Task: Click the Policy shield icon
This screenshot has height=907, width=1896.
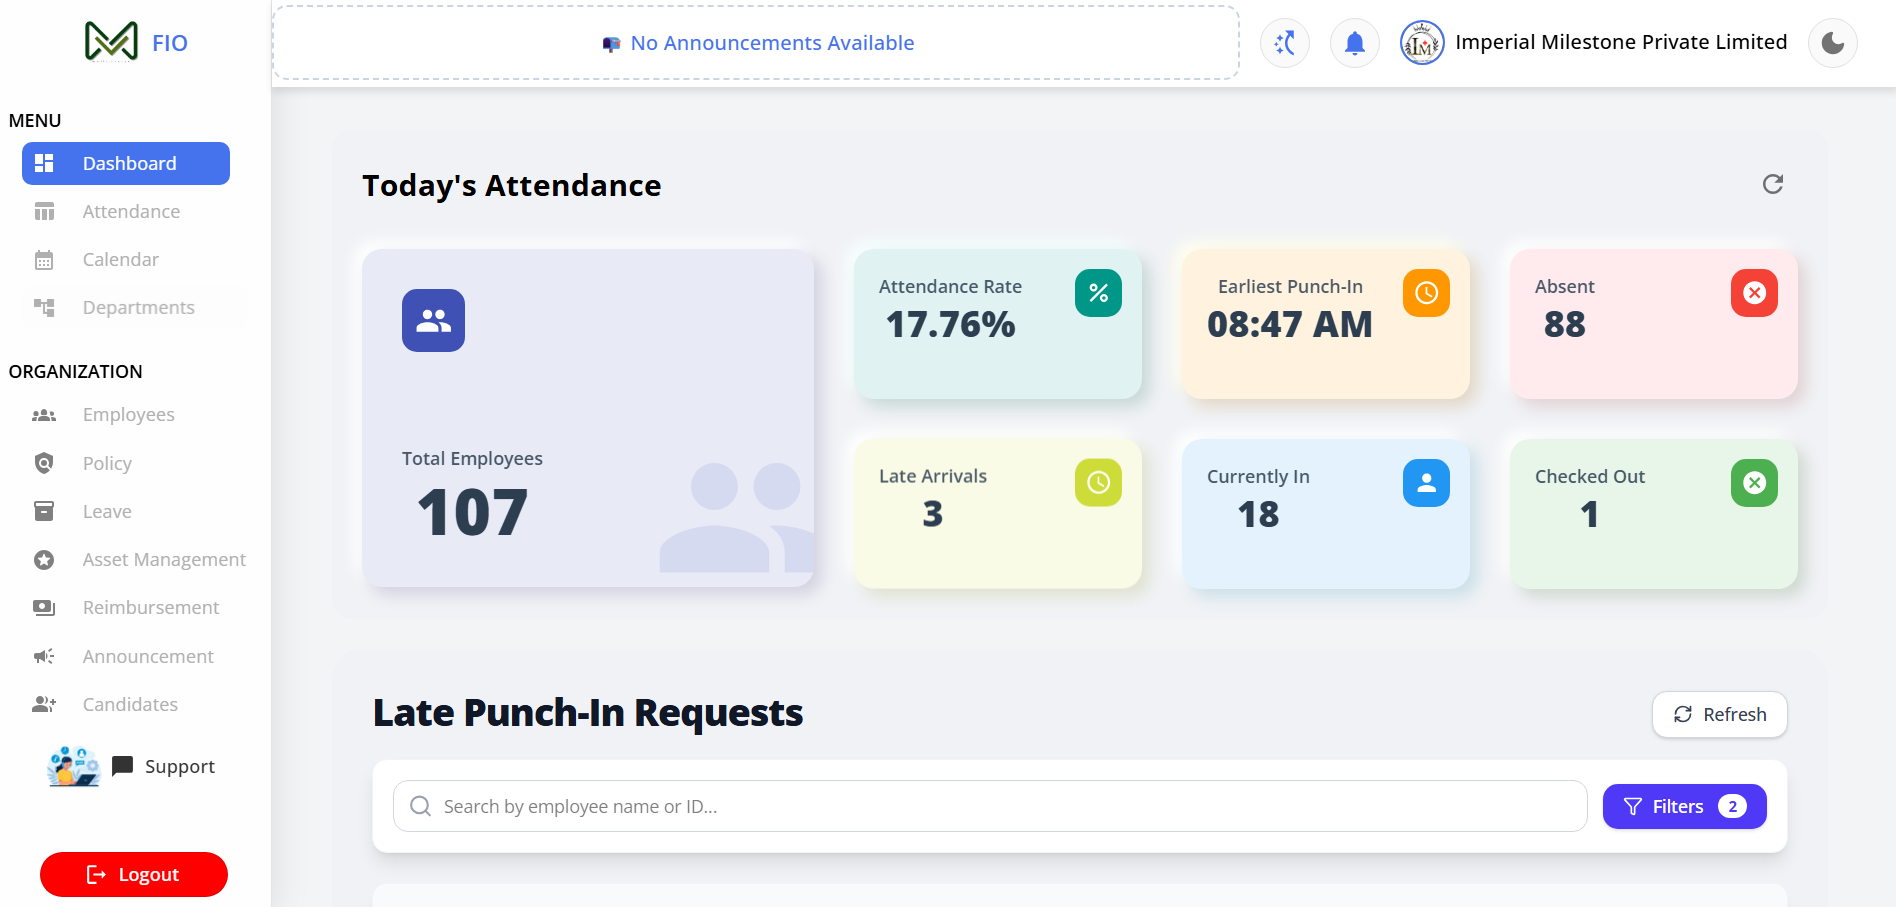Action: [45, 463]
